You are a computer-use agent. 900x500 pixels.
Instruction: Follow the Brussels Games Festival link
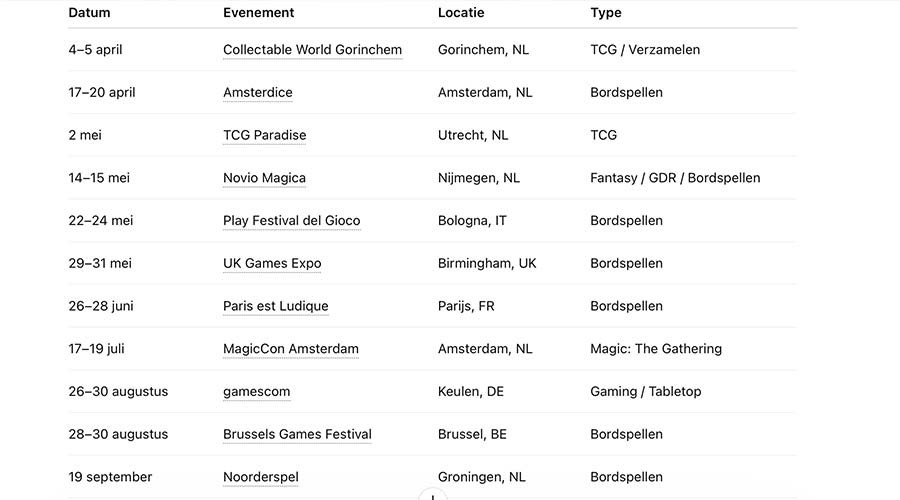[x=297, y=435]
